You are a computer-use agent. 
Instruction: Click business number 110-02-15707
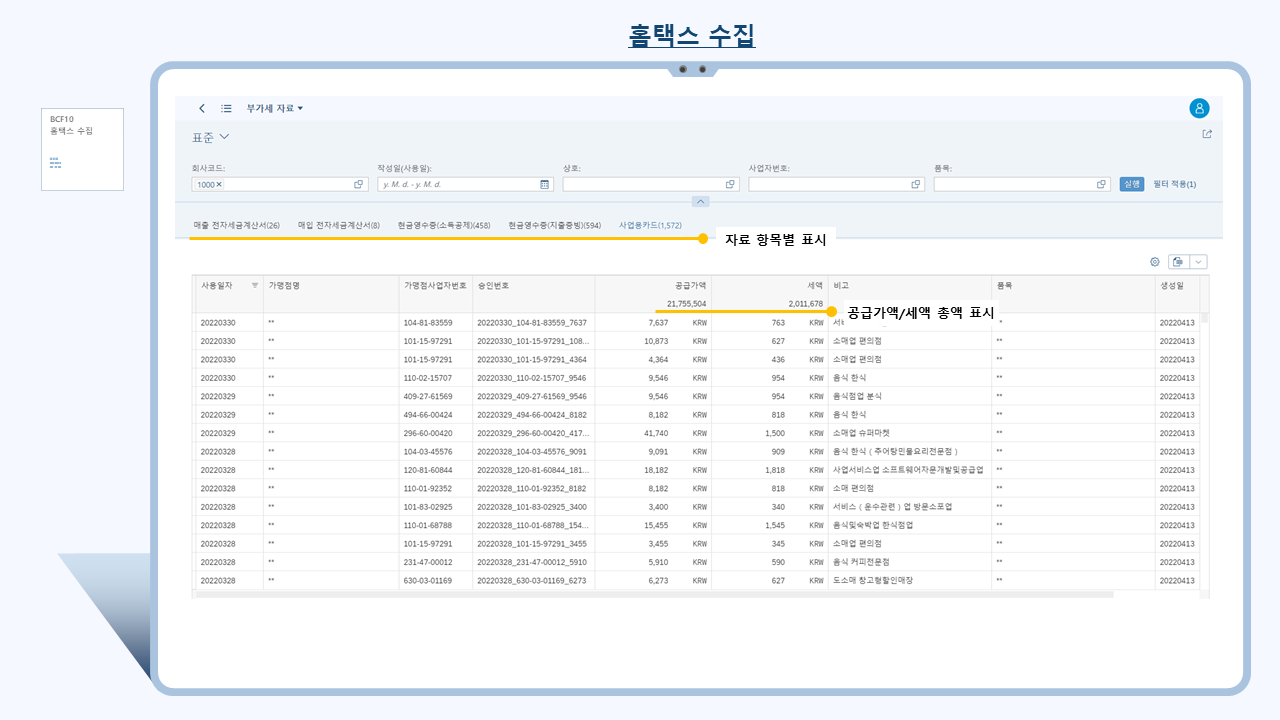(428, 378)
